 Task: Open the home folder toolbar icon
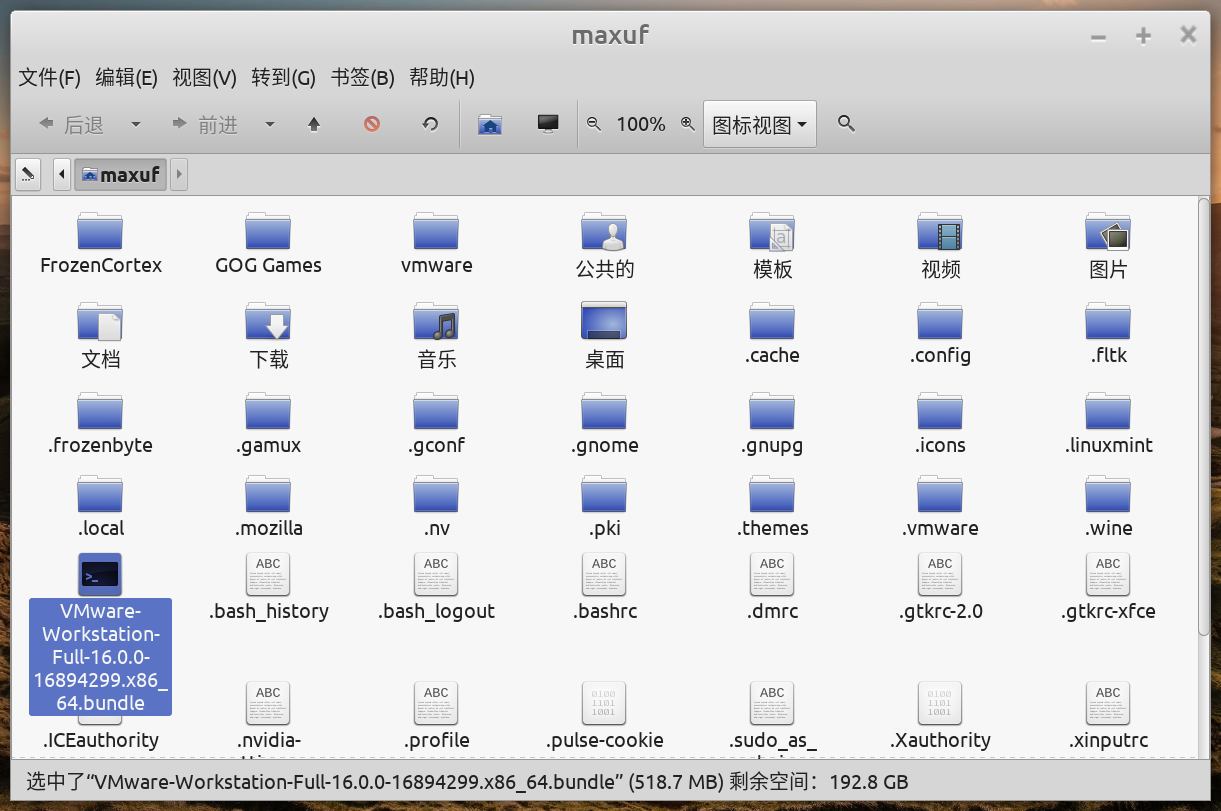[489, 124]
